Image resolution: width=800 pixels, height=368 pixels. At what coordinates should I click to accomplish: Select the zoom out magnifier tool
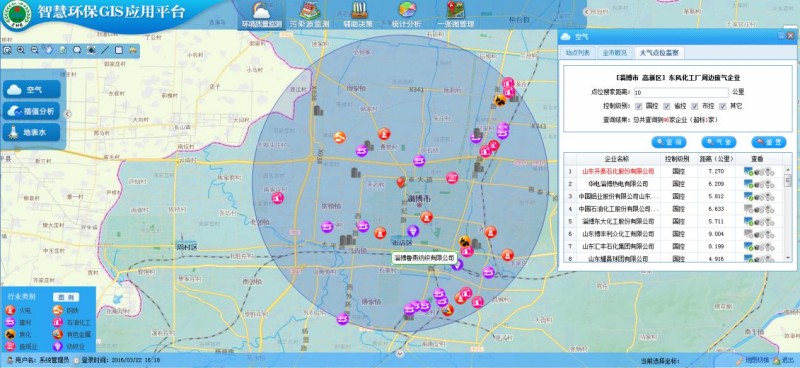[x=35, y=50]
